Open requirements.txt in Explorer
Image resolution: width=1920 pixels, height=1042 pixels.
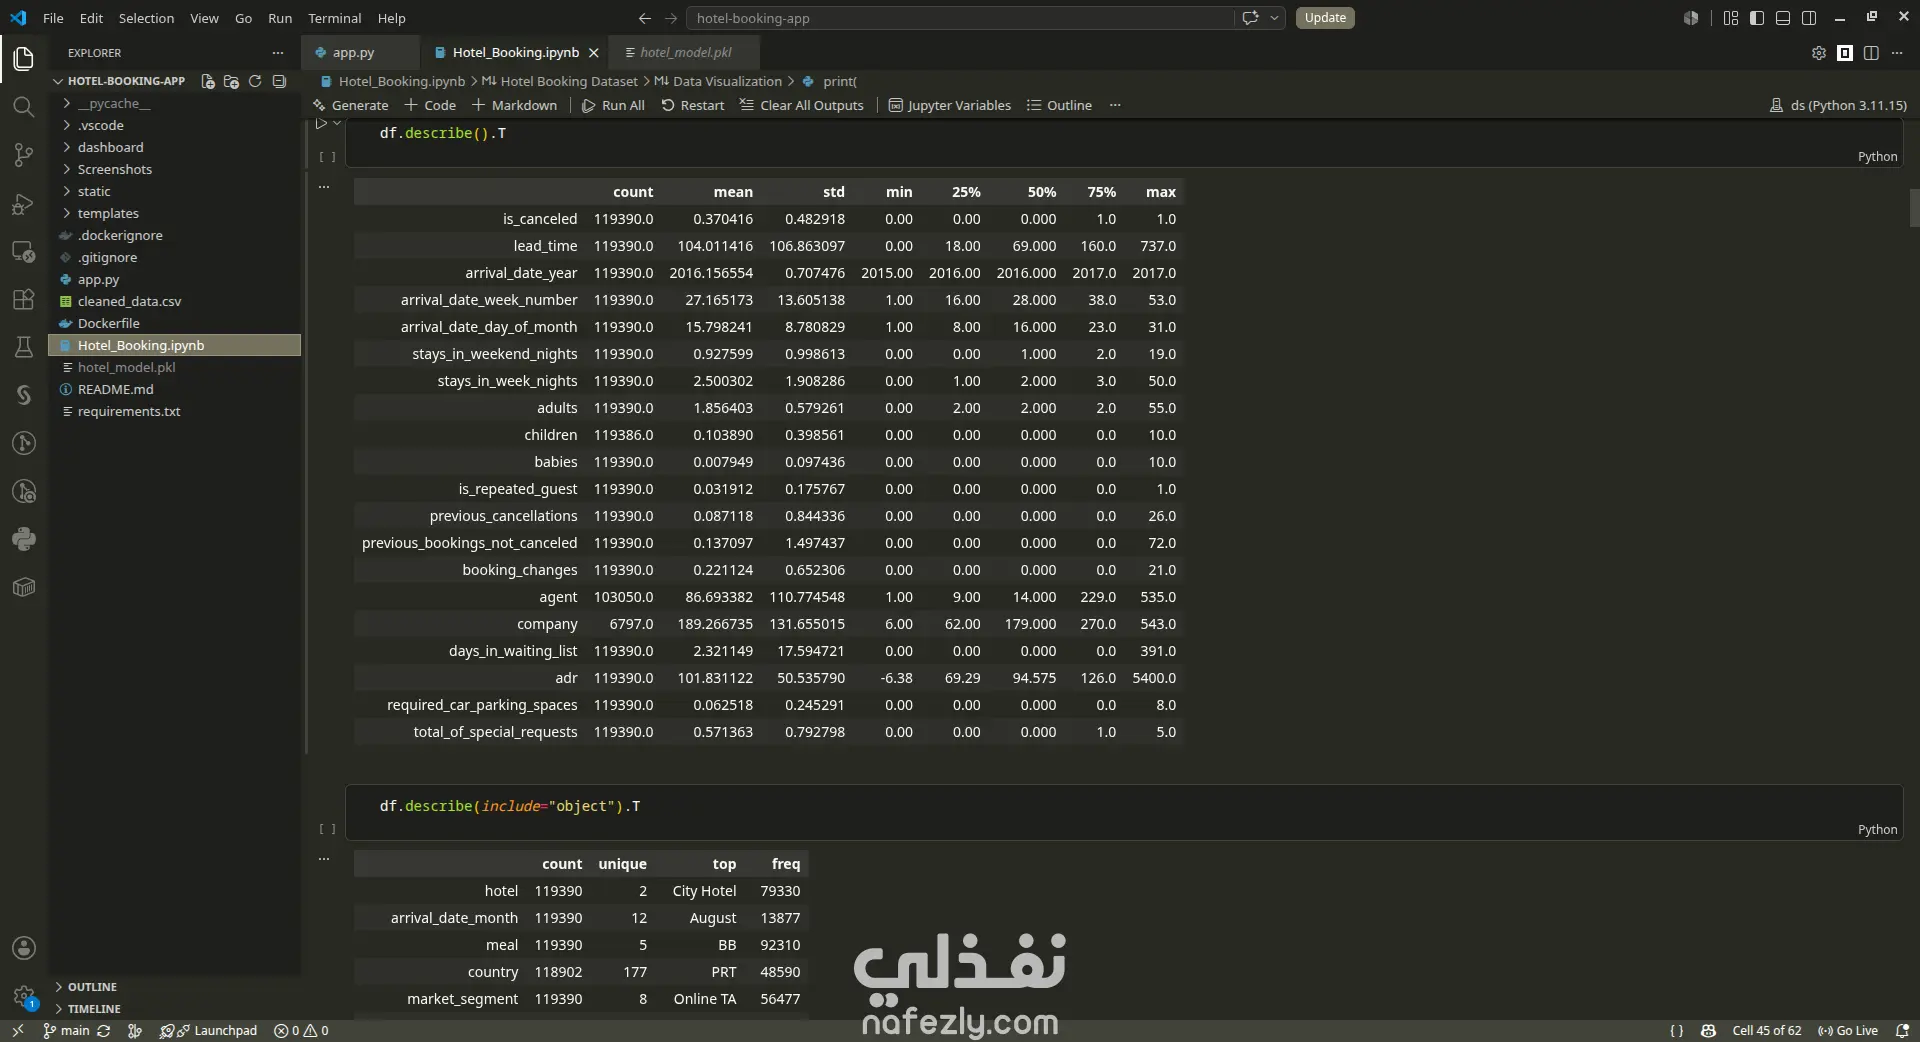click(x=175, y=411)
